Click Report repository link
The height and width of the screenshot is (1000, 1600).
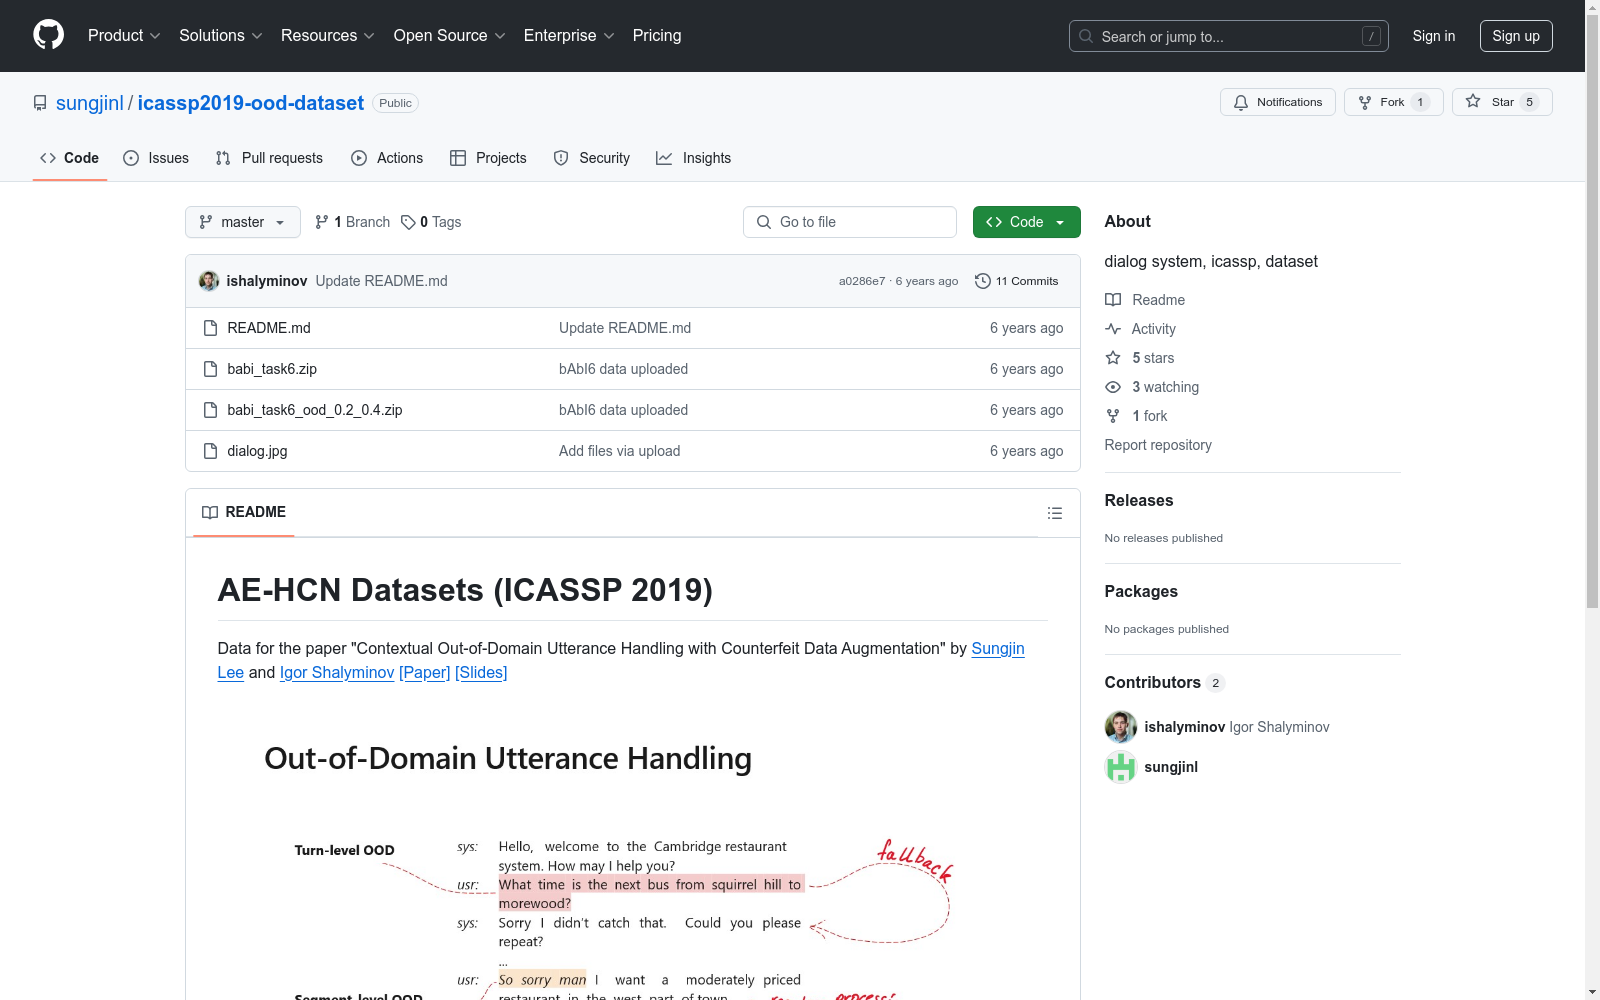[x=1158, y=445]
